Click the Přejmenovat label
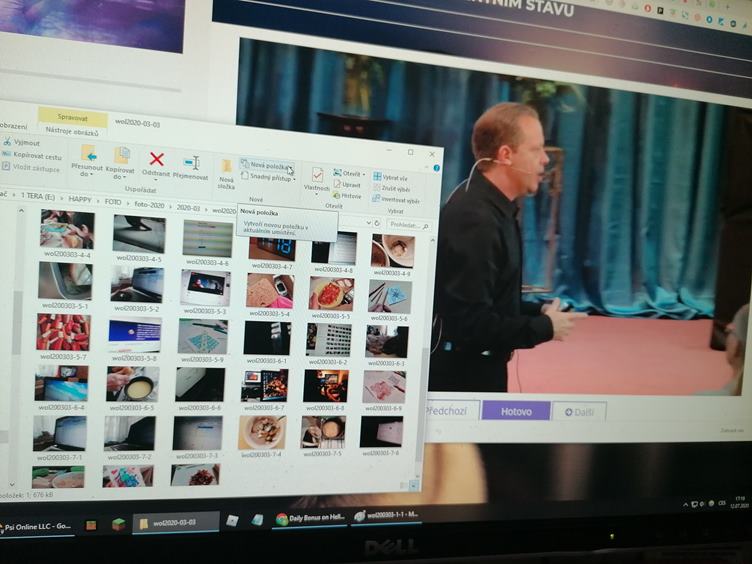 tap(190, 177)
